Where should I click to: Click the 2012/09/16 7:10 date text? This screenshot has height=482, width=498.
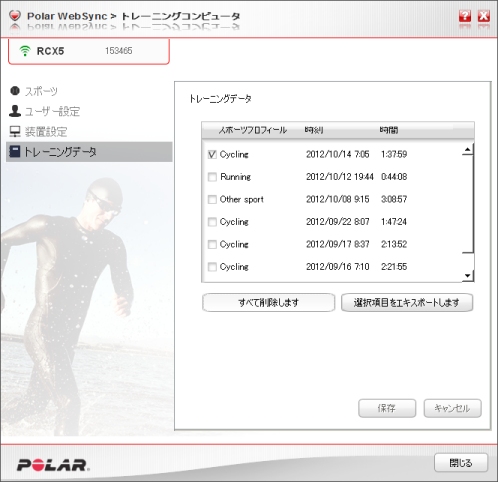coord(338,267)
